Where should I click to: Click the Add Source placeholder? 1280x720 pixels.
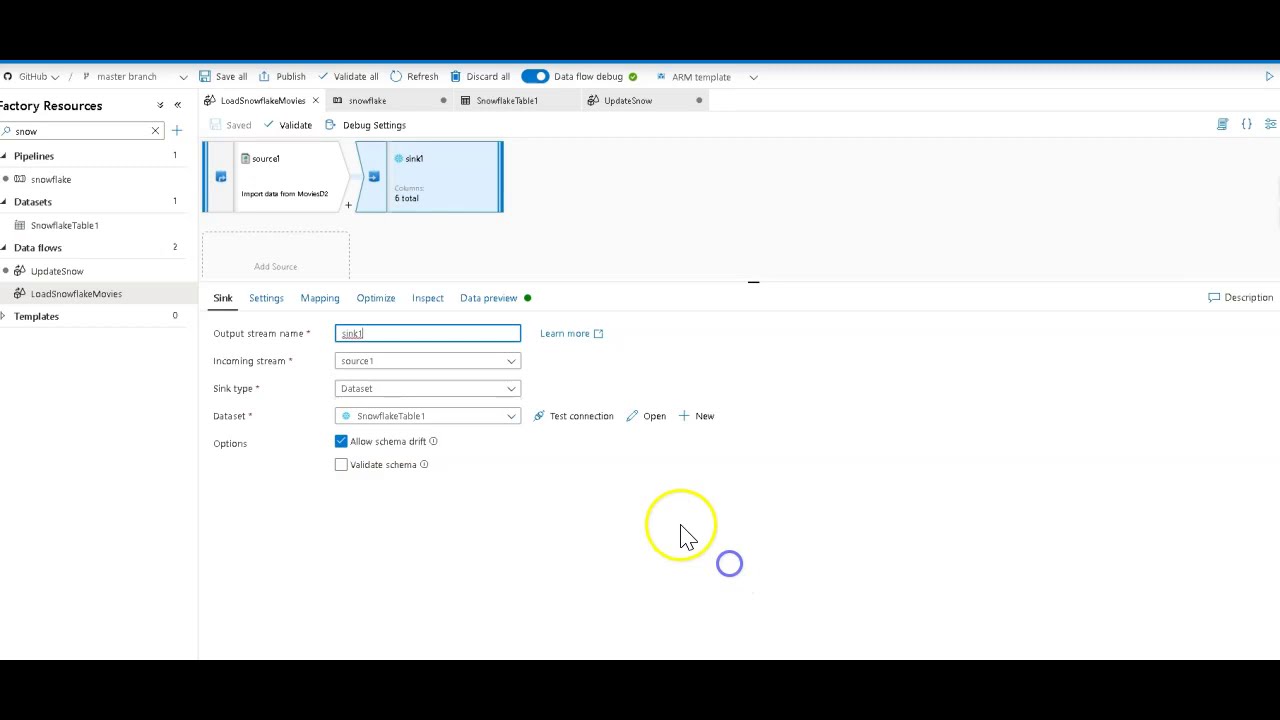point(276,255)
